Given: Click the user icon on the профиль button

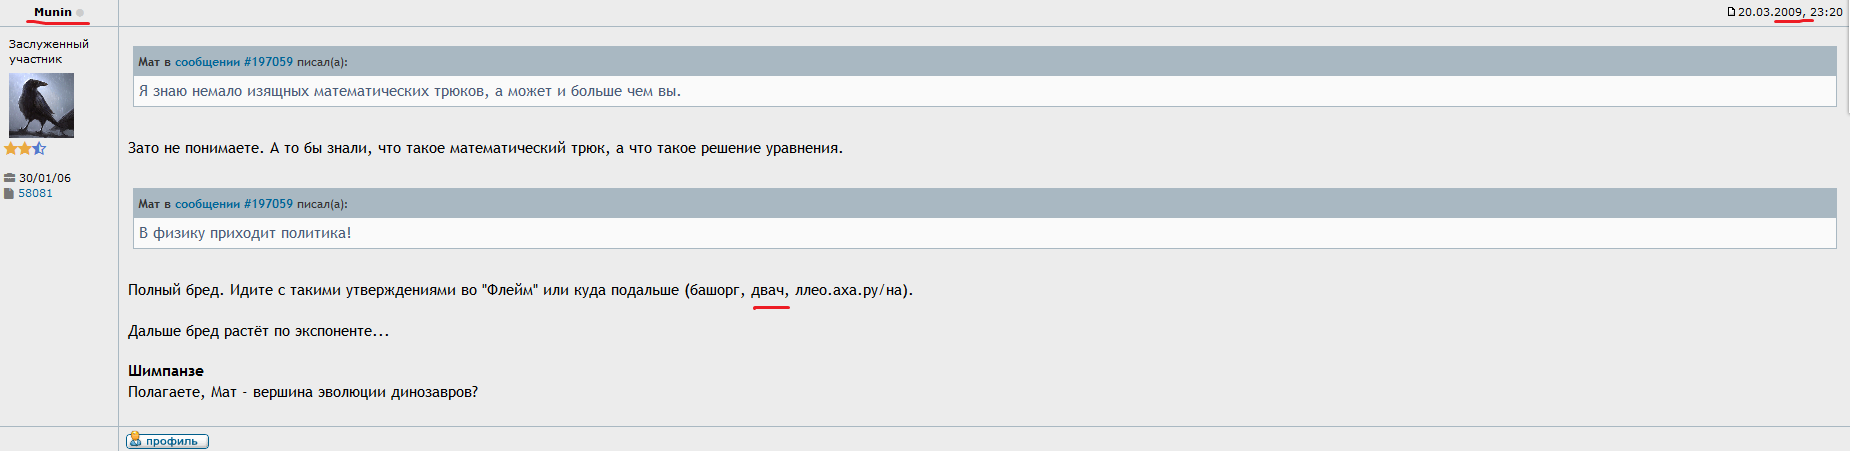Looking at the screenshot, I should click(x=135, y=439).
